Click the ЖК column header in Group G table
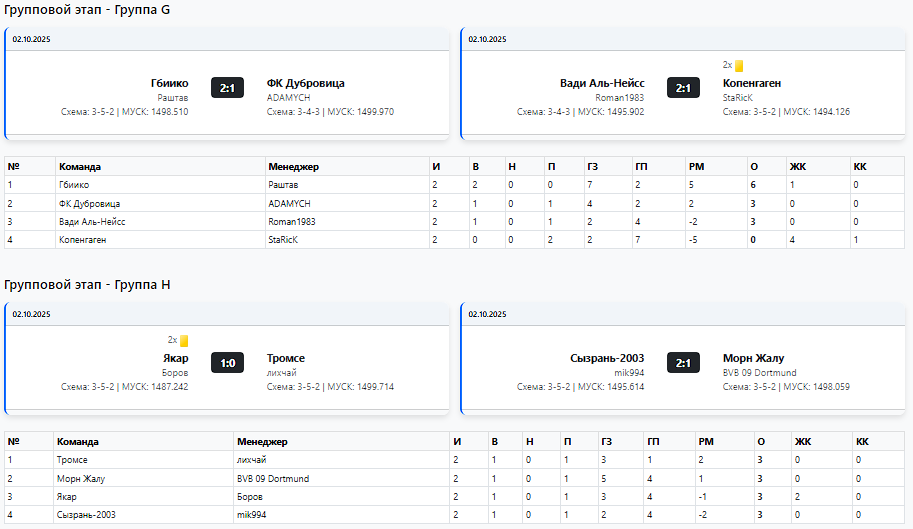 click(x=797, y=166)
